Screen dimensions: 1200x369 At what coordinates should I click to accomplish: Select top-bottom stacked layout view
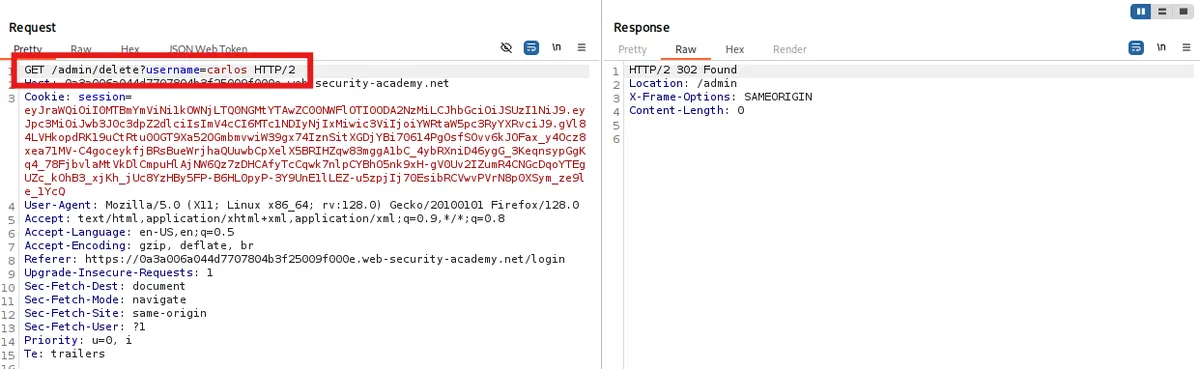(x=1161, y=11)
